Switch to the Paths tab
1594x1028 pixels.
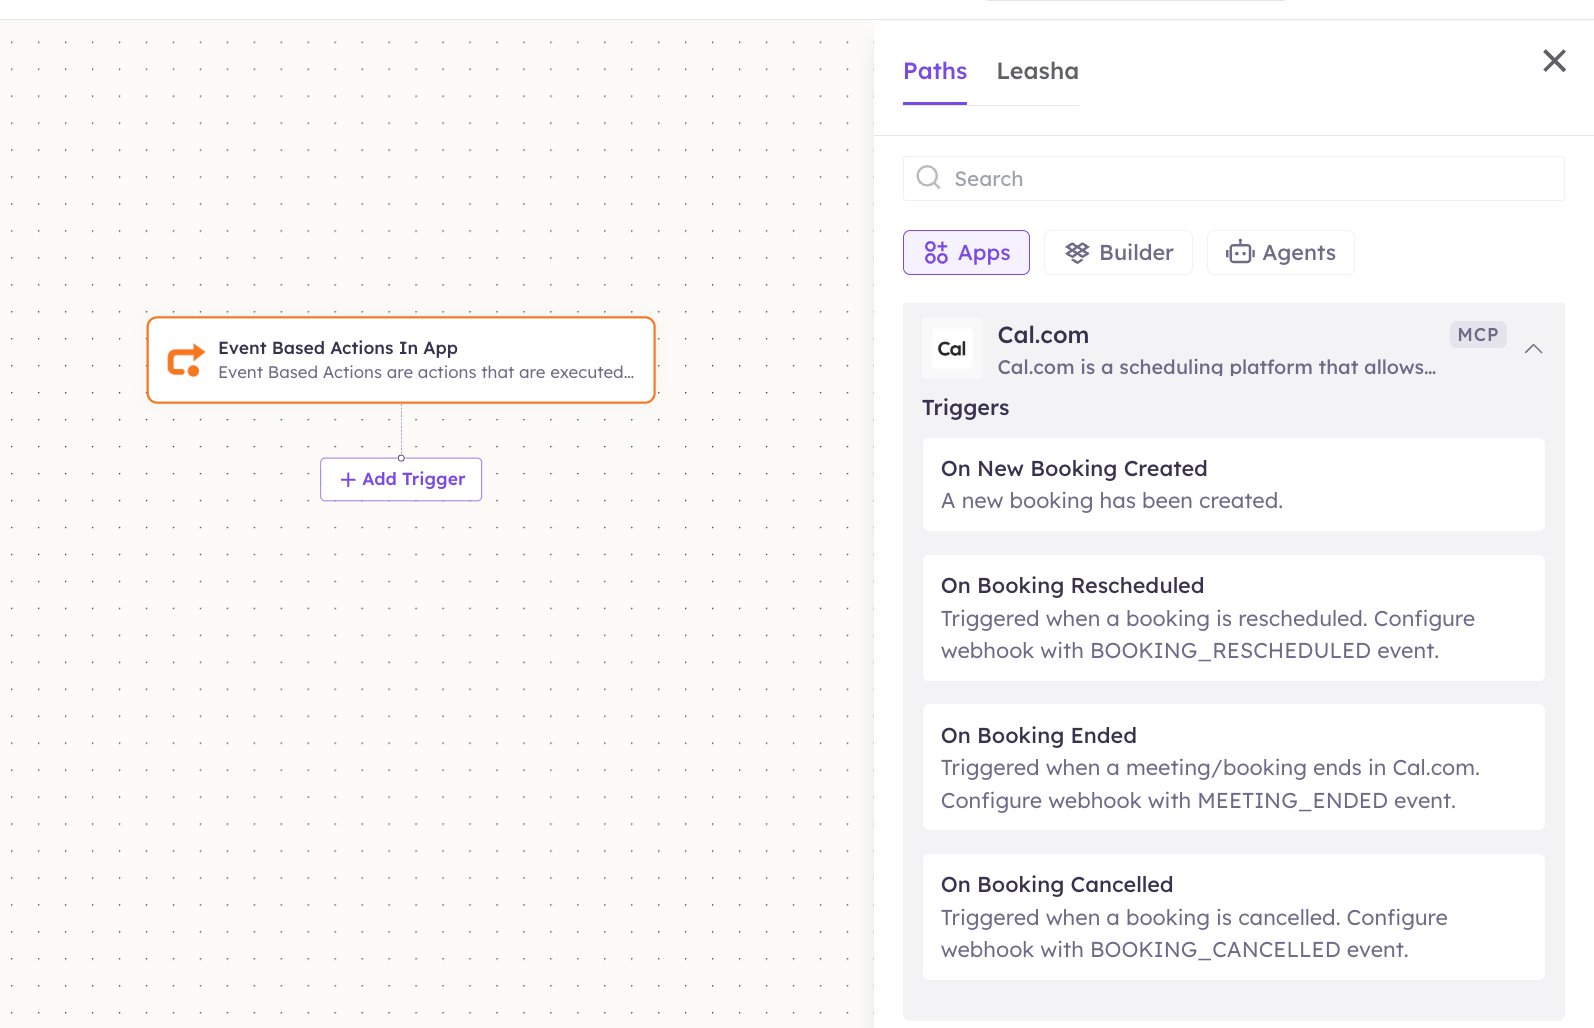point(935,71)
